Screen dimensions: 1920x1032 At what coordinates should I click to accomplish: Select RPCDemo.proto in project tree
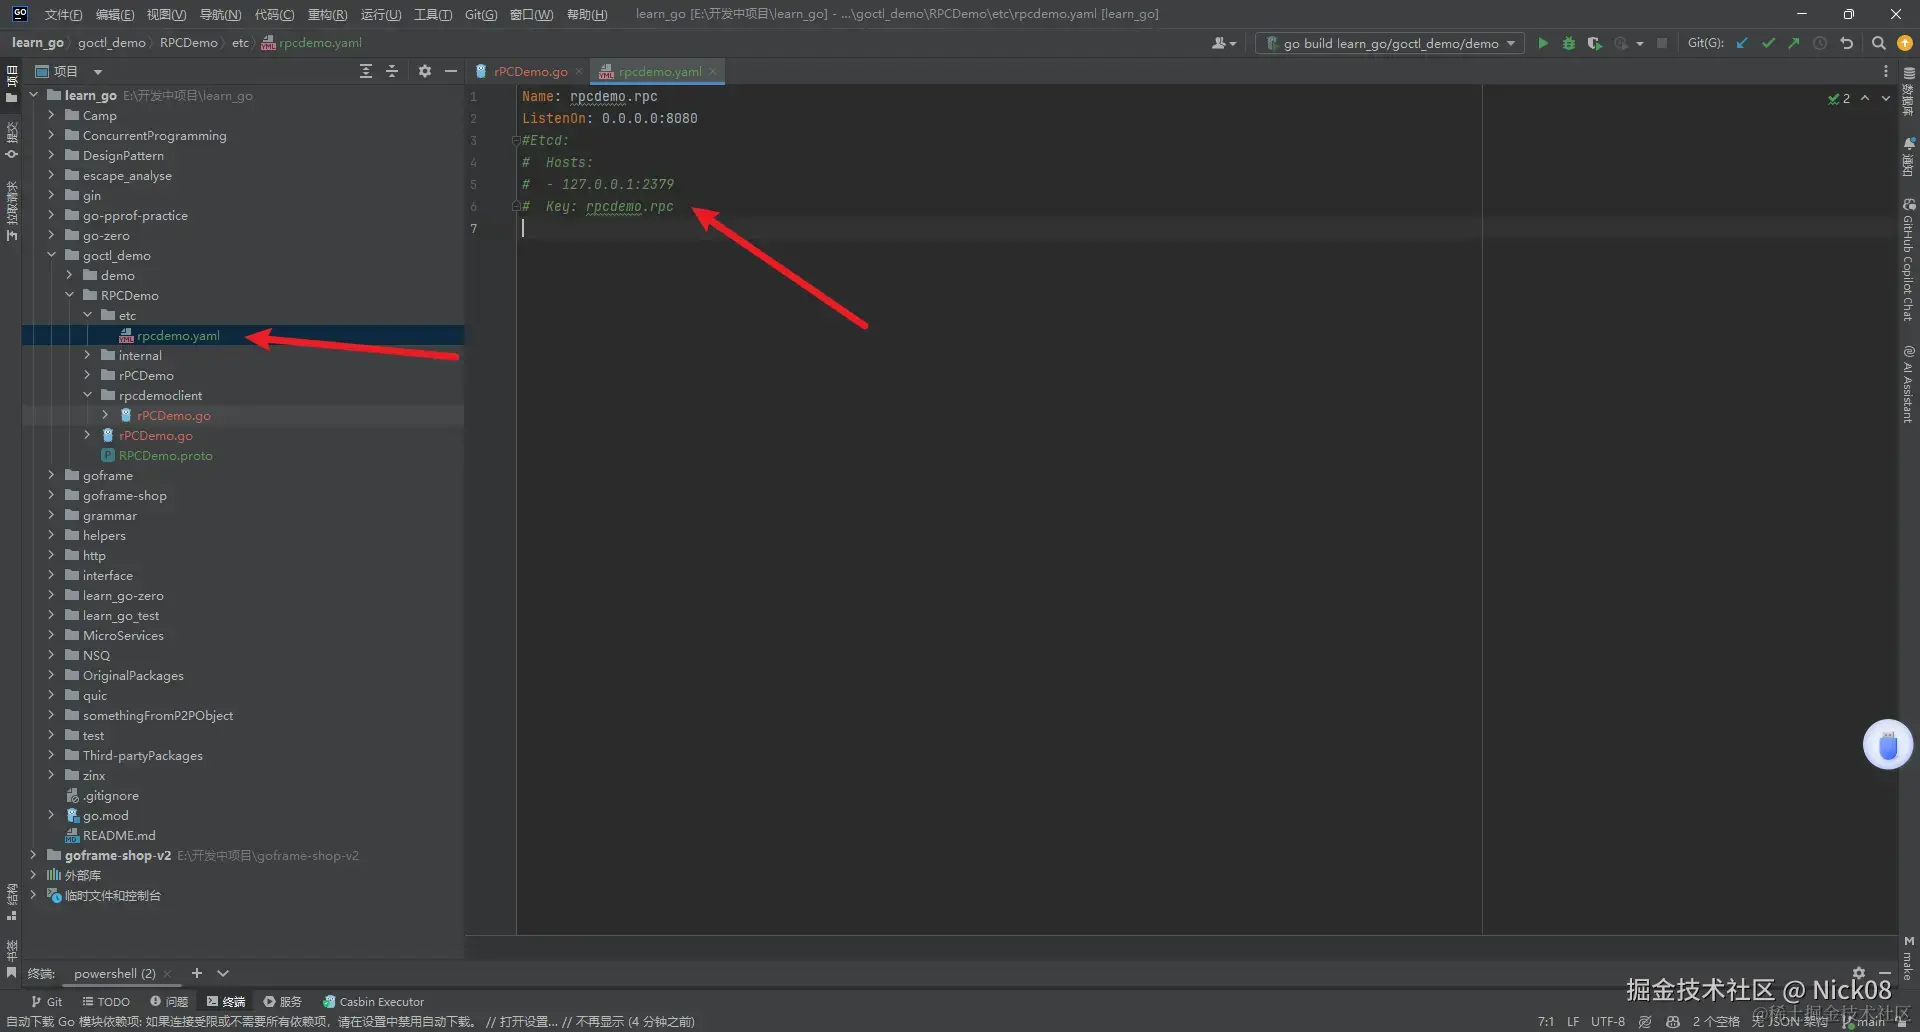pyautogui.click(x=165, y=455)
